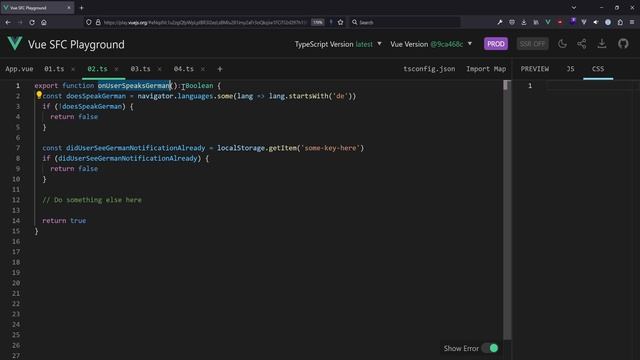Open the browser extensions puzzle icon

620,22
